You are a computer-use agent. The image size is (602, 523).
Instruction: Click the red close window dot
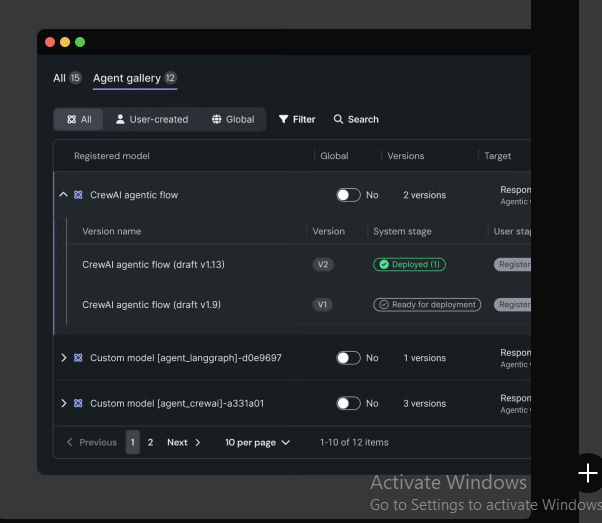50,42
